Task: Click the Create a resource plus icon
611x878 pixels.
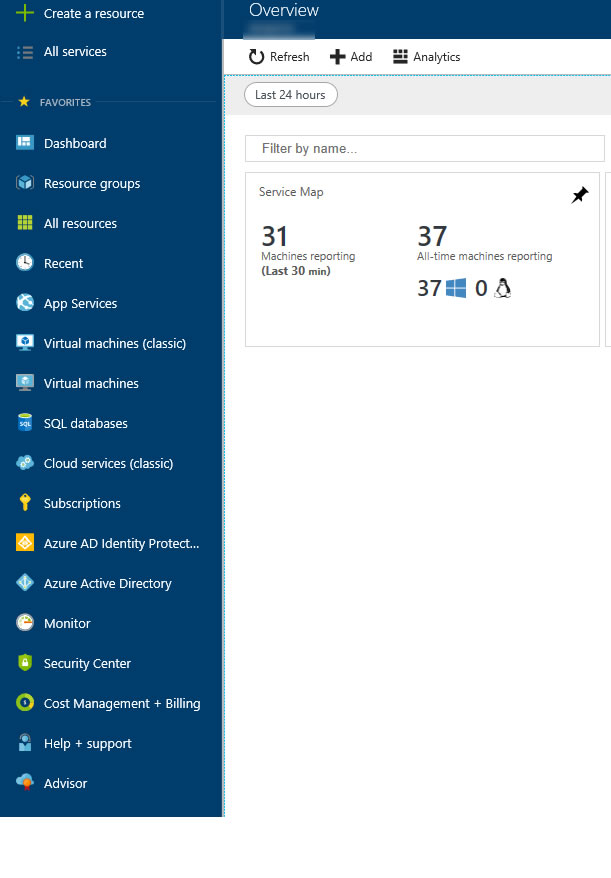Action: click(x=25, y=14)
